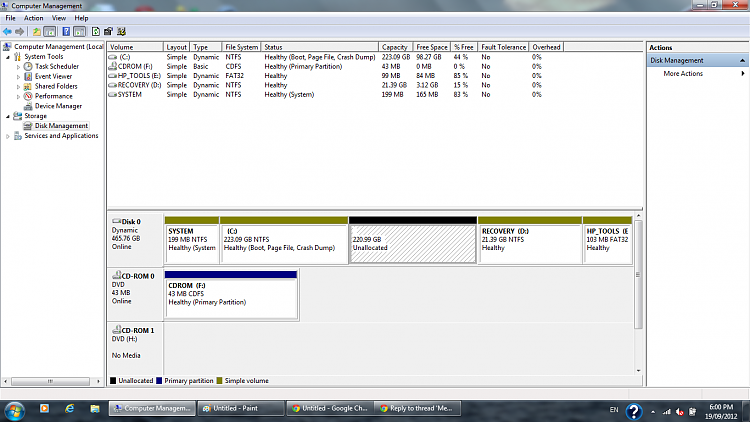Click the Refresh toolbar icon
Viewport: 750px width, 422px height.
pos(96,32)
